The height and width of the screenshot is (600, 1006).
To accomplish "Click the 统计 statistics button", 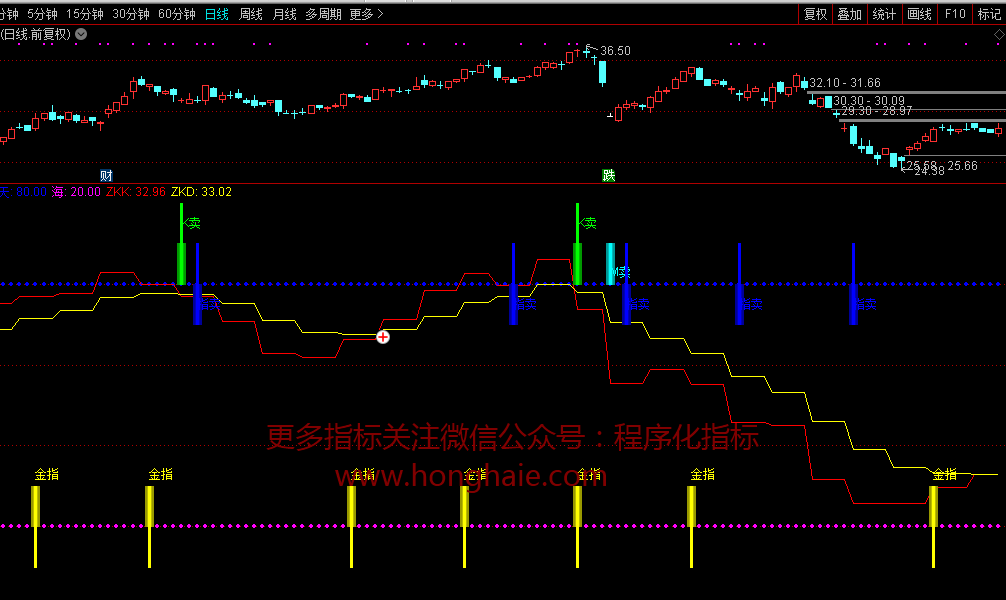I will (x=884, y=14).
